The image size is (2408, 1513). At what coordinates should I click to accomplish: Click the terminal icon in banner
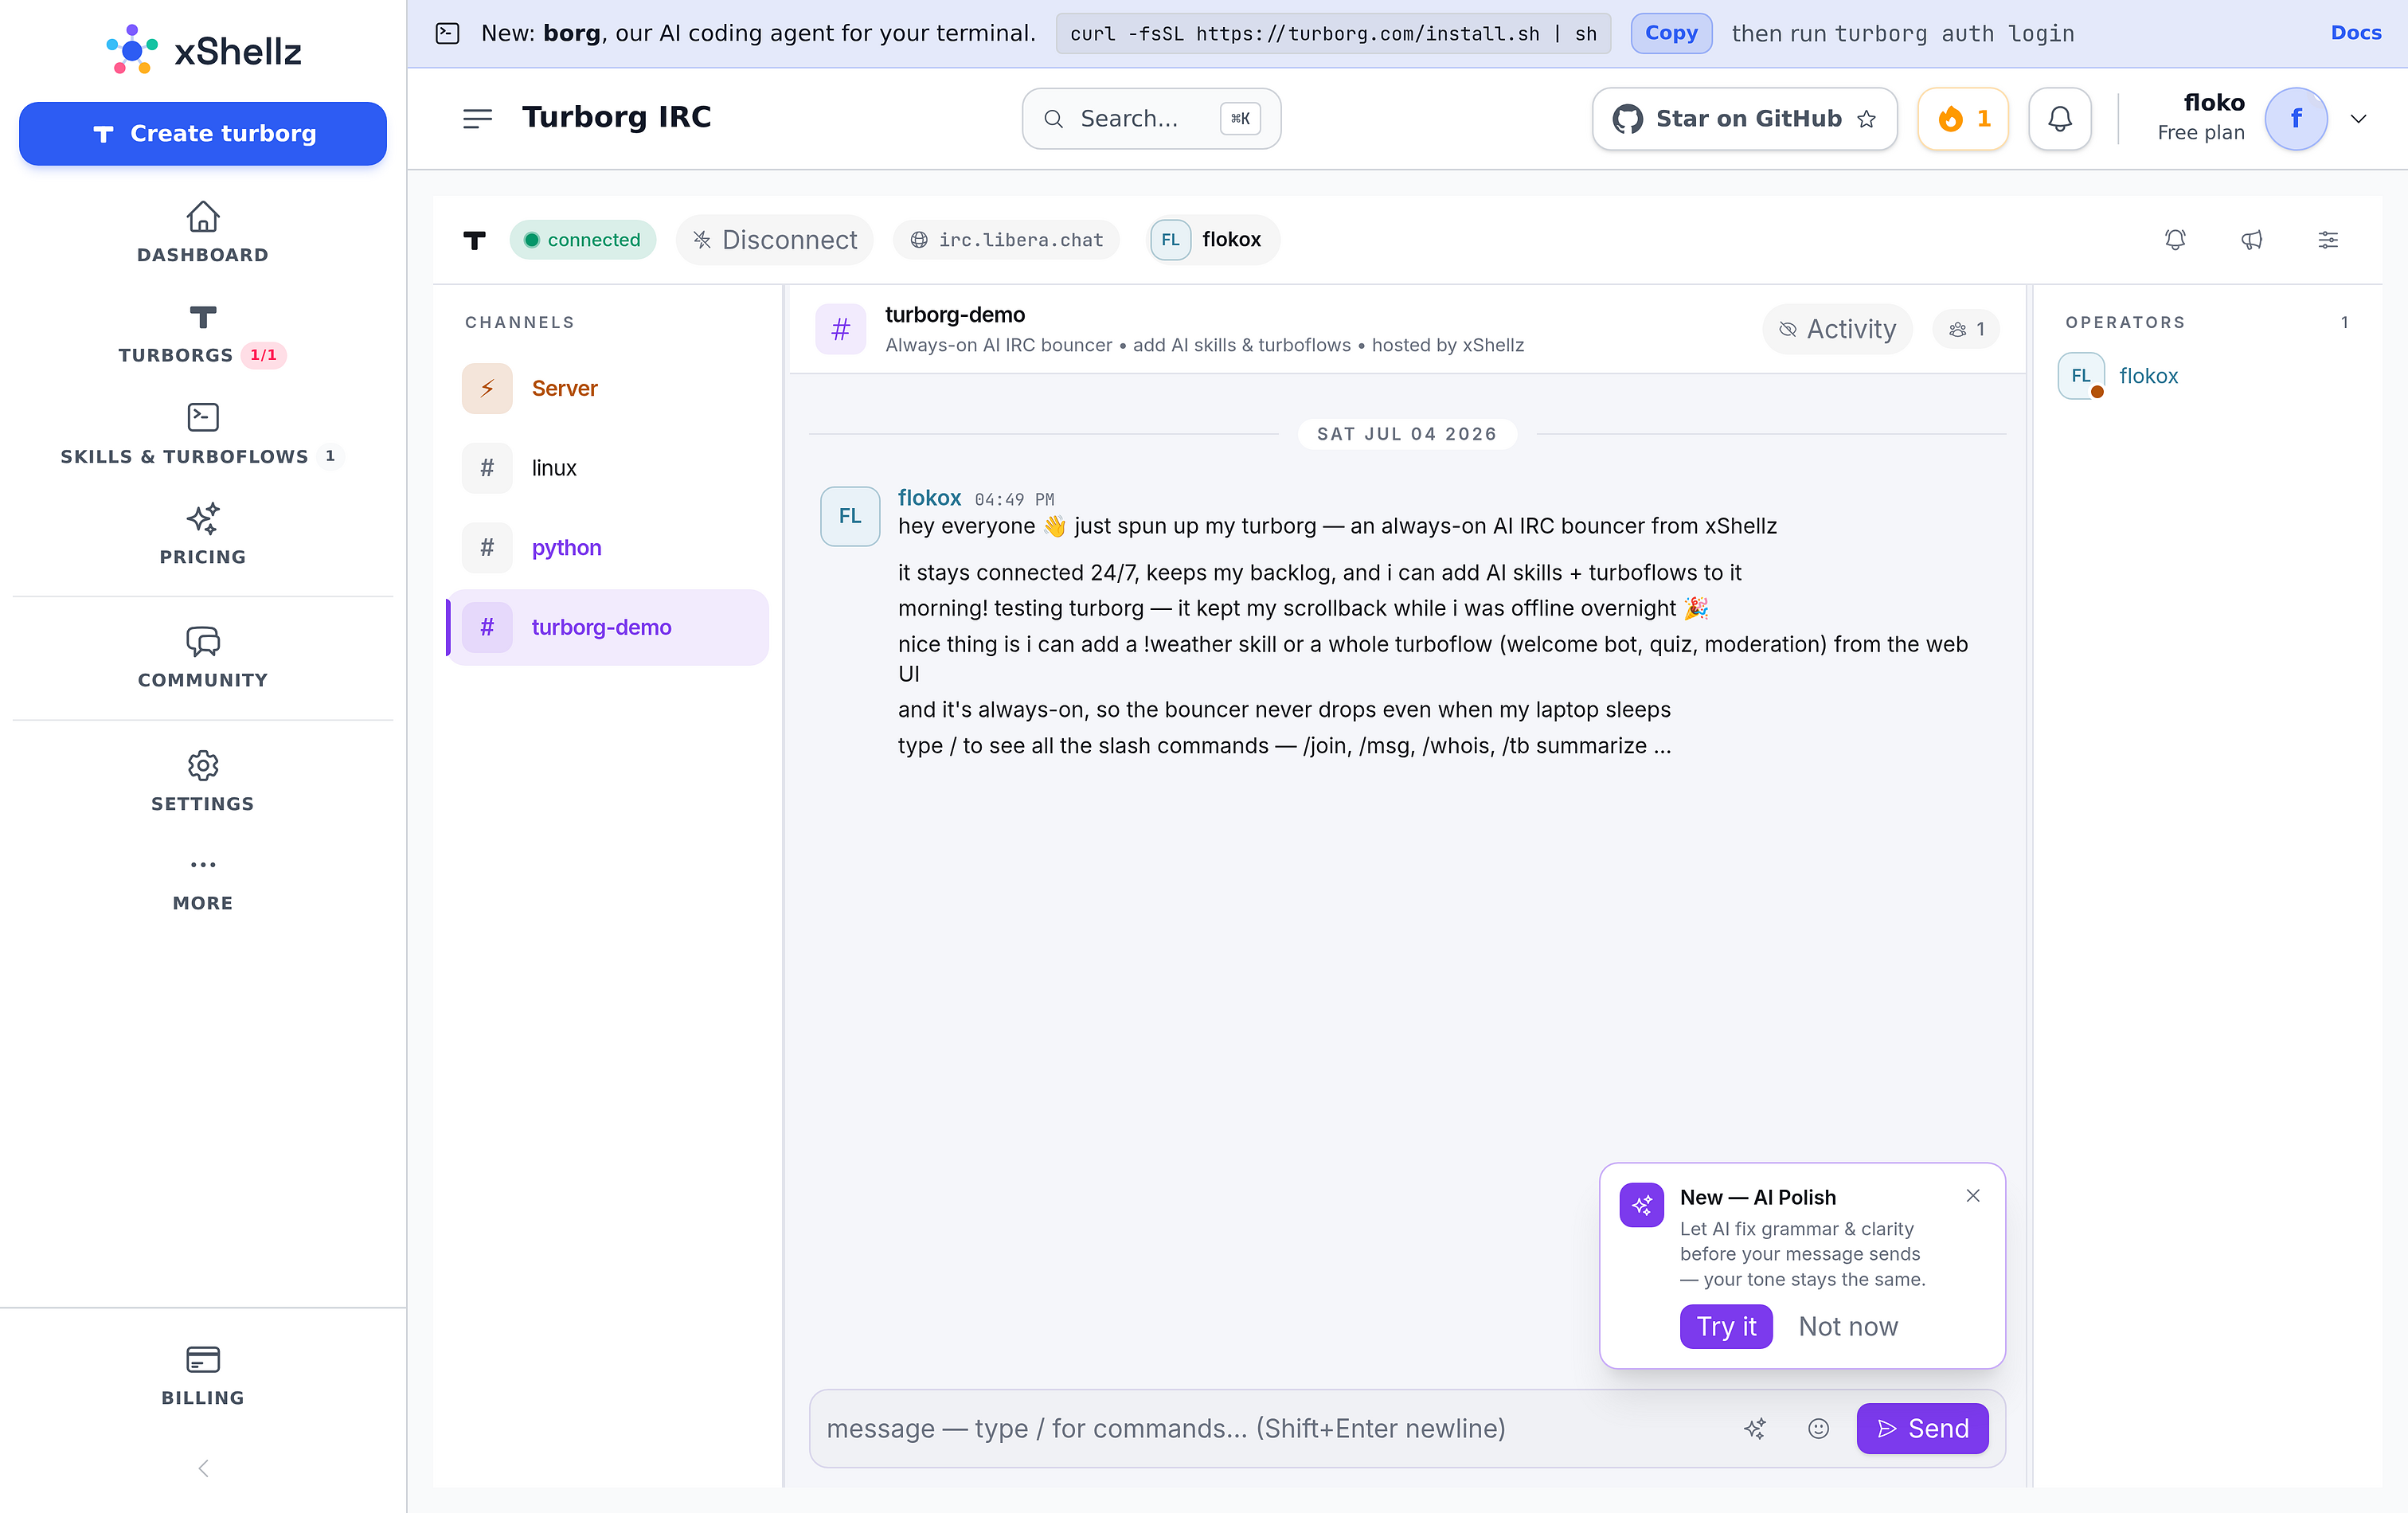point(447,33)
